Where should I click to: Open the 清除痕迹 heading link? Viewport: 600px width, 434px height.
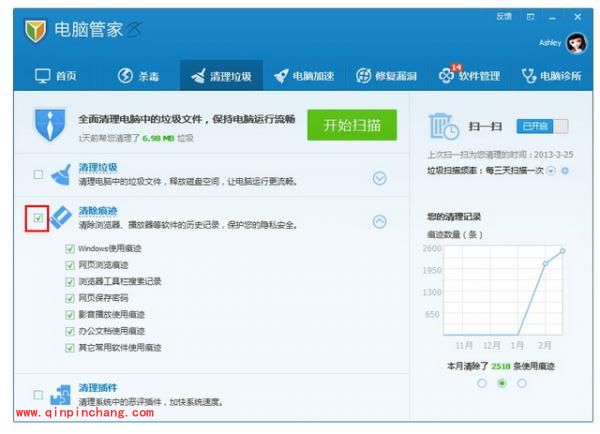tap(98, 211)
